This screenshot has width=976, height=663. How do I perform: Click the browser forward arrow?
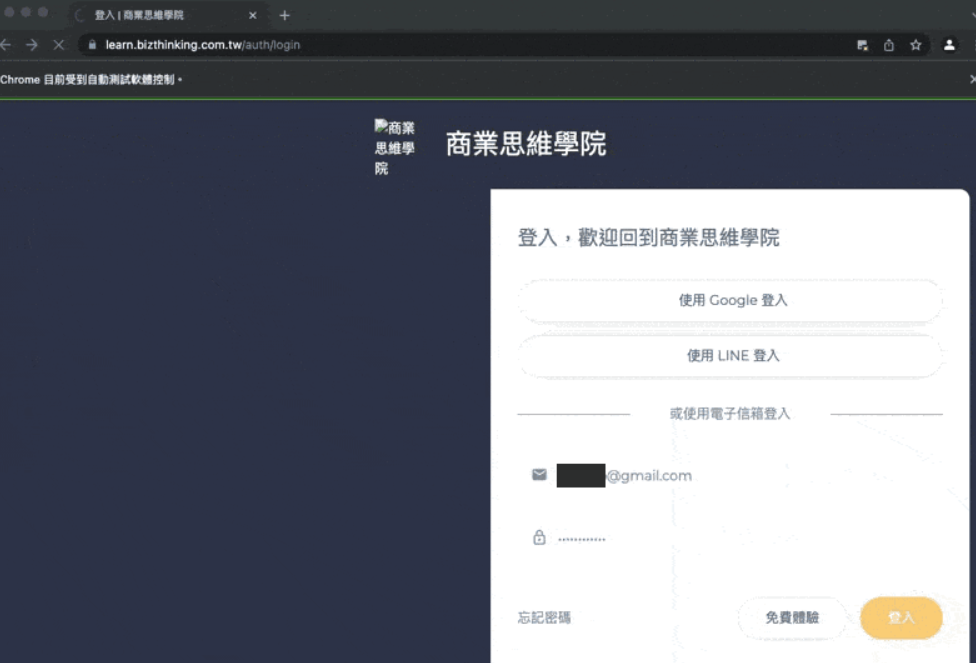(x=32, y=45)
